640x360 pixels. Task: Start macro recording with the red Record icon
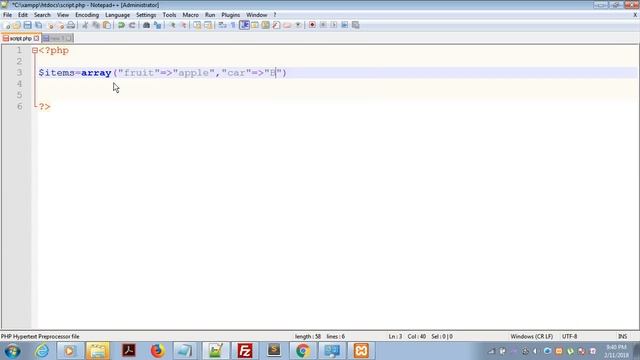(312, 25)
